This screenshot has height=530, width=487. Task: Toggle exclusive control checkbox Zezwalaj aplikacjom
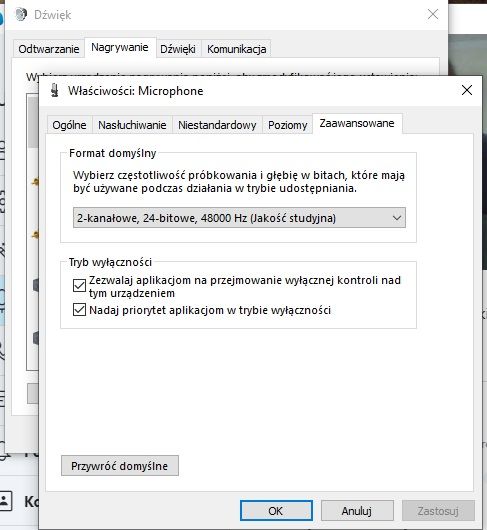(79, 286)
